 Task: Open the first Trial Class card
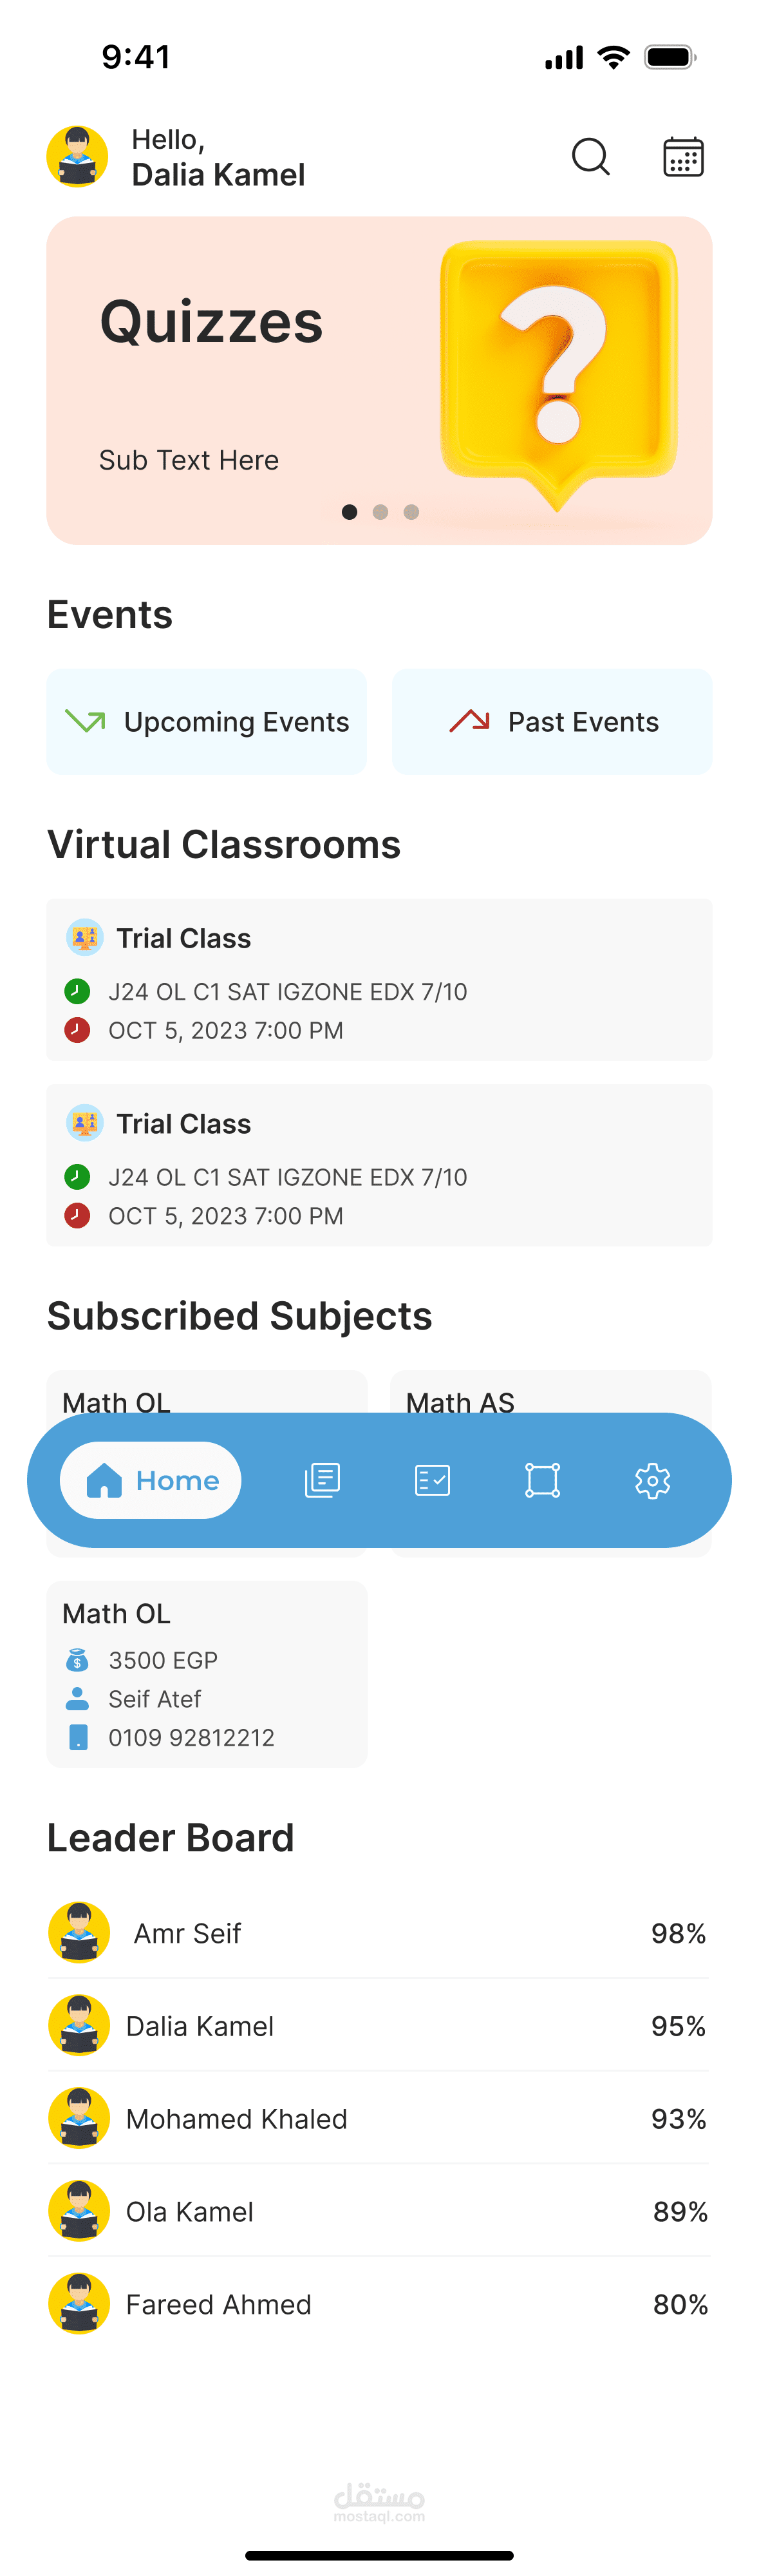point(379,980)
